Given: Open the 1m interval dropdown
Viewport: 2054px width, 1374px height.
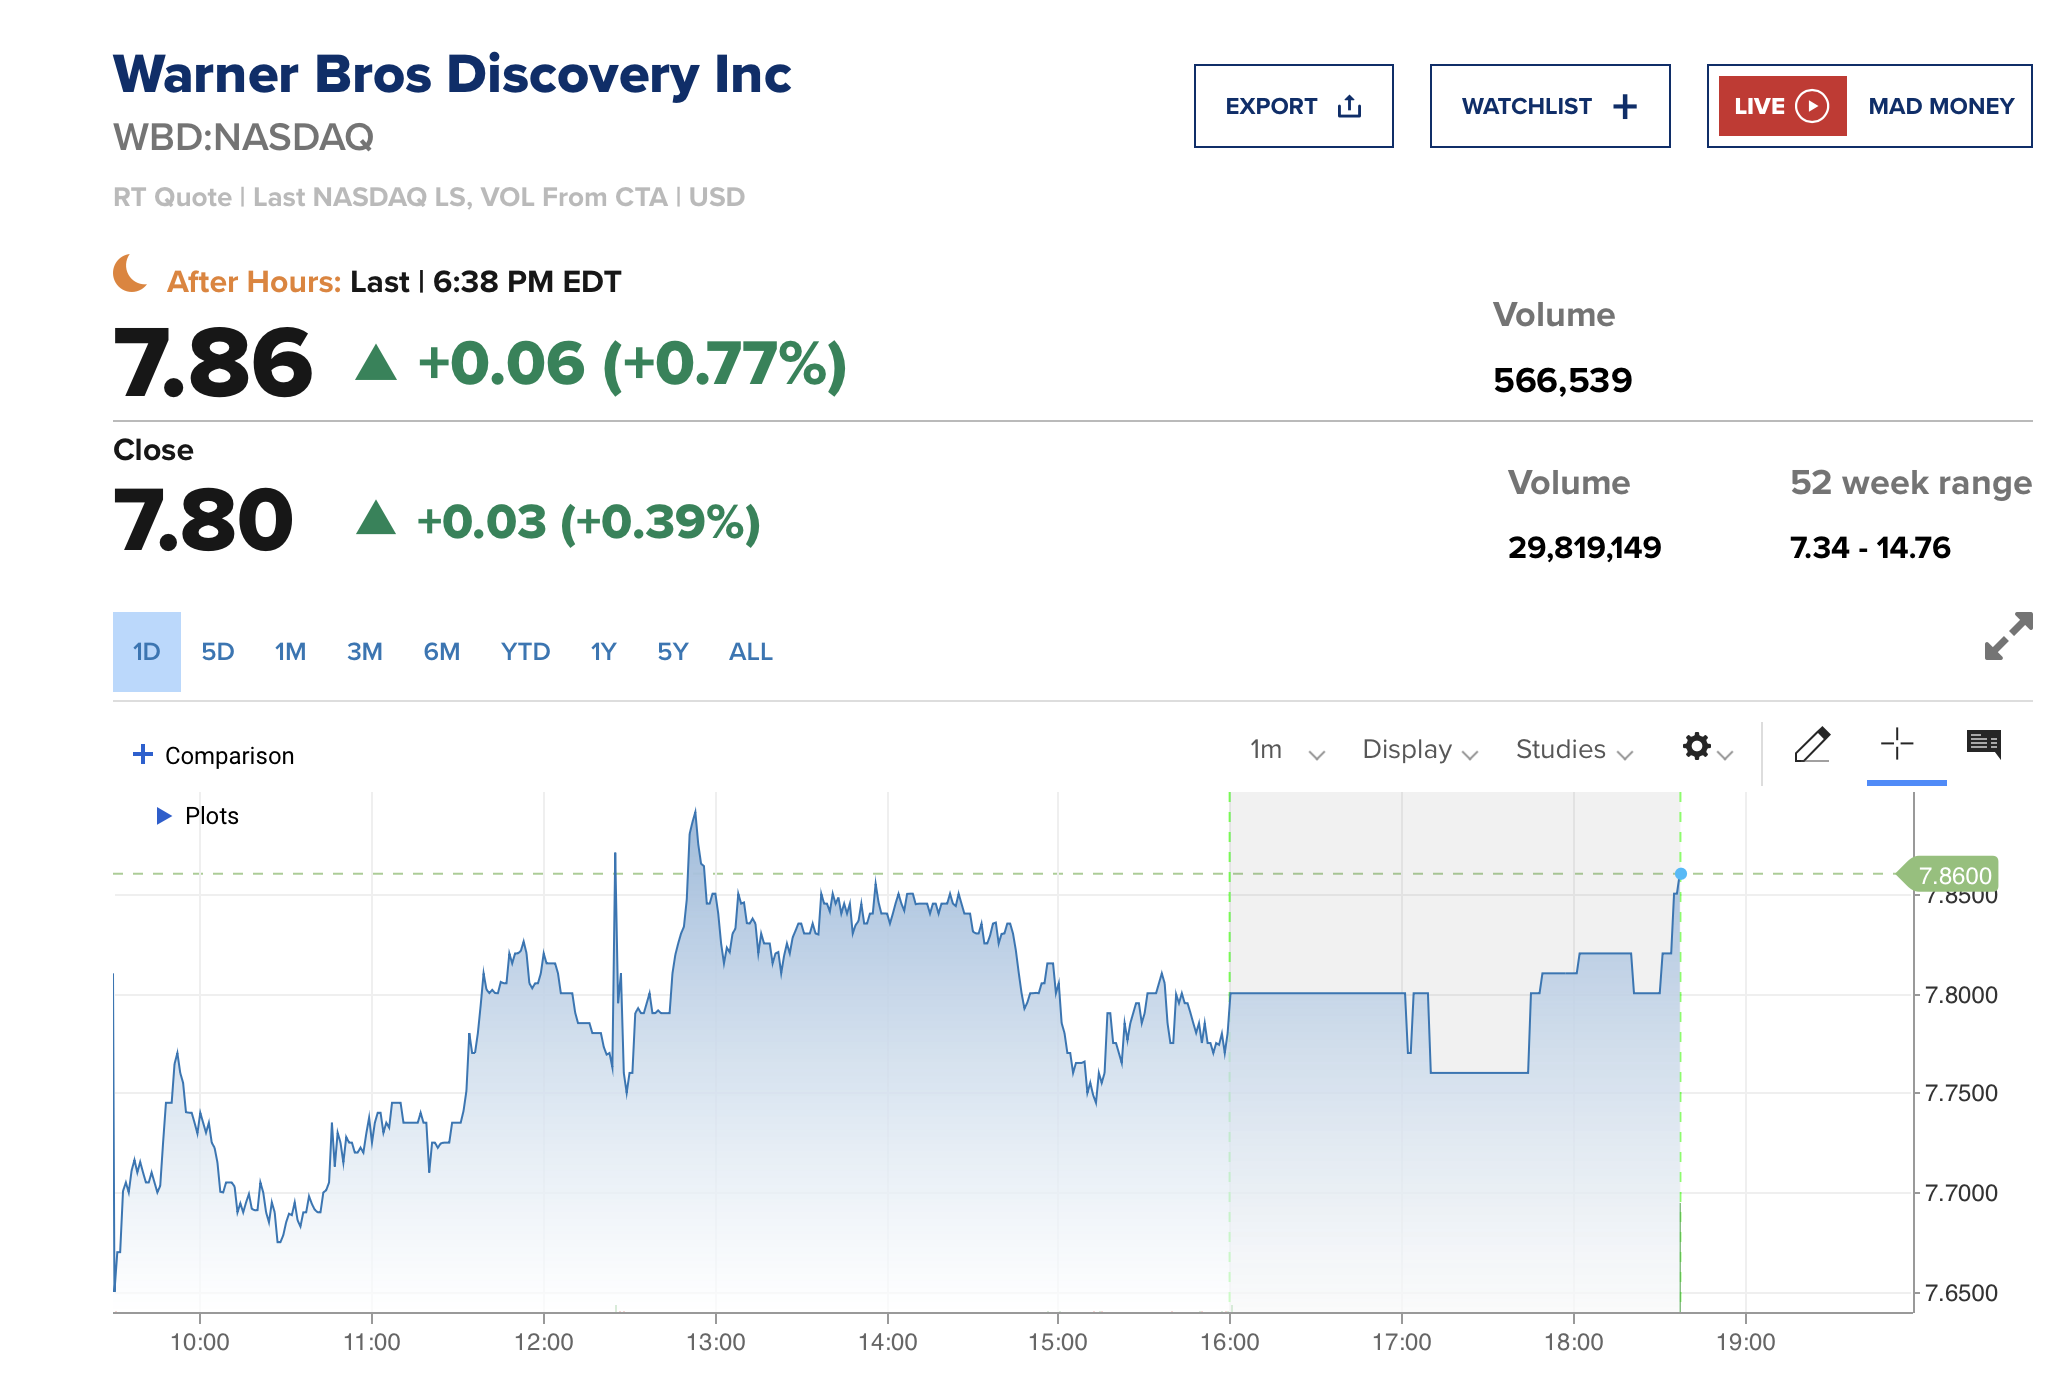Looking at the screenshot, I should point(1286,750).
